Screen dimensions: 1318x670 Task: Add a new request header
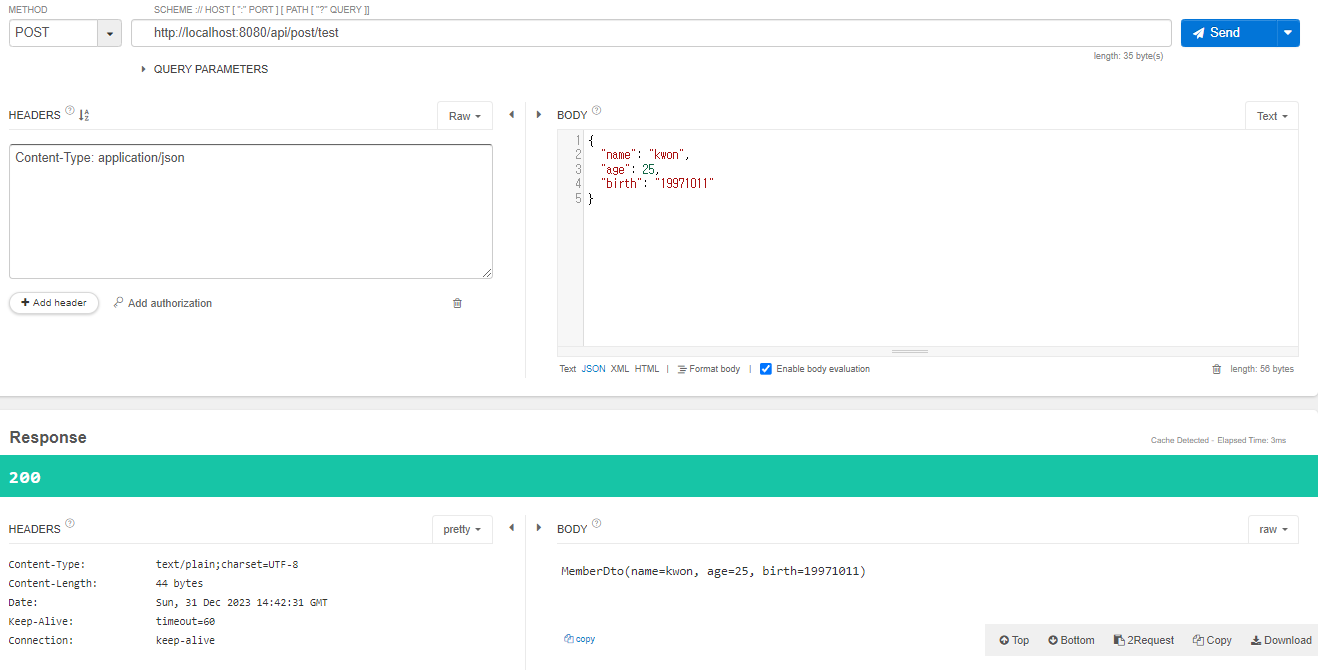(x=53, y=302)
